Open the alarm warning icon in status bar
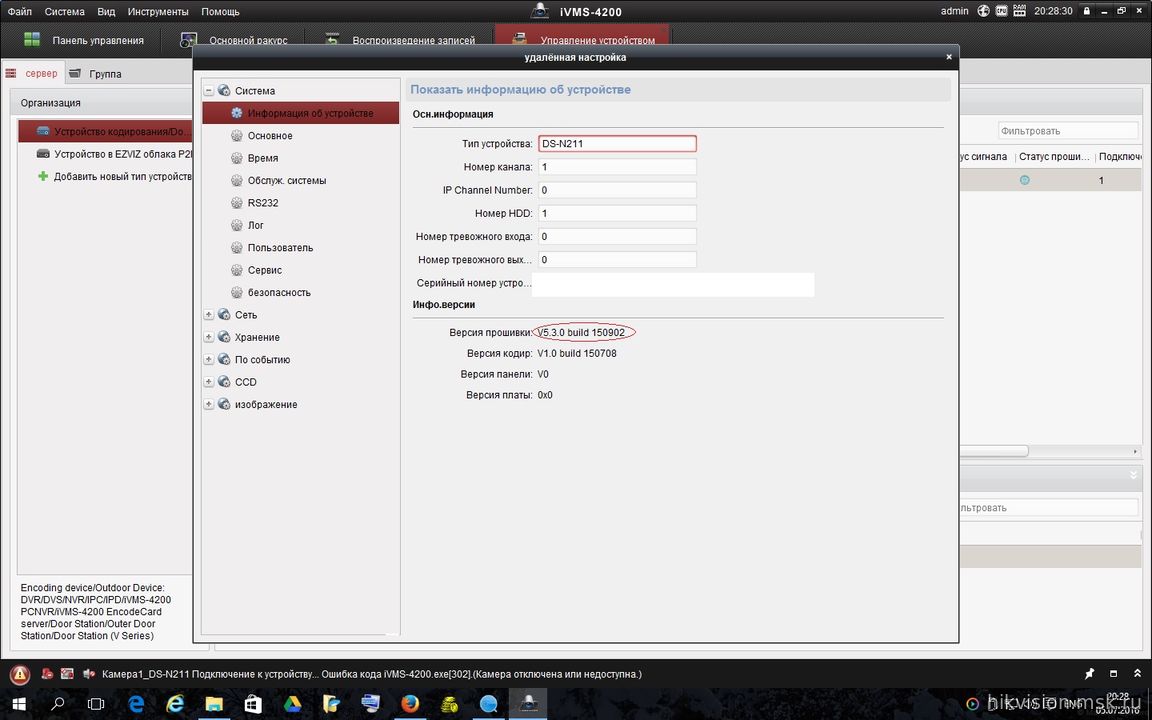This screenshot has height=720, width=1152. click(20, 674)
